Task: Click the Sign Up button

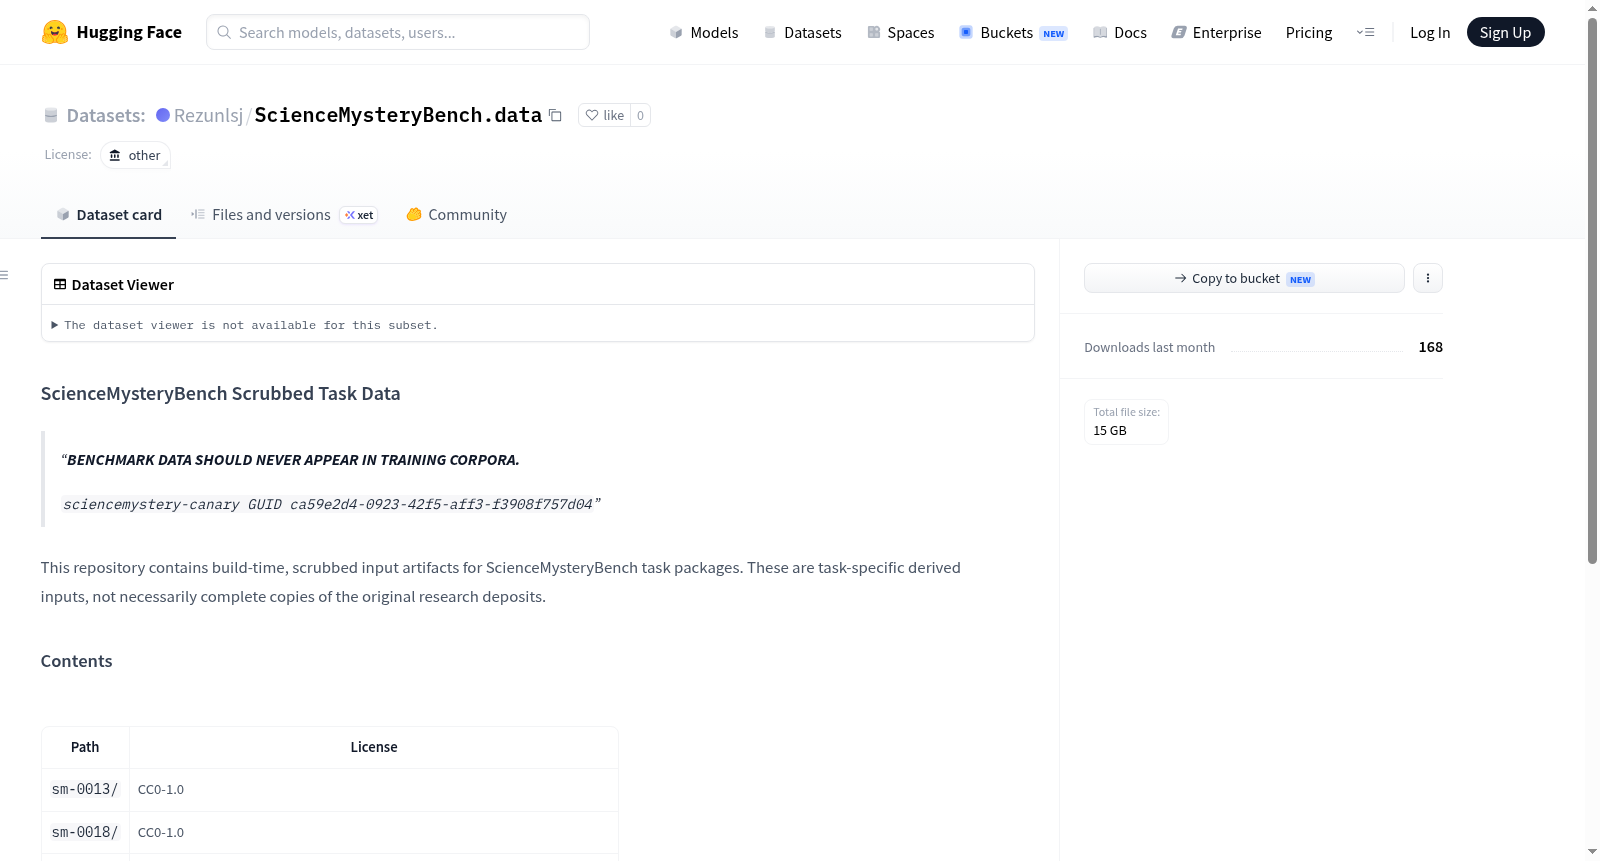Action: pos(1506,32)
